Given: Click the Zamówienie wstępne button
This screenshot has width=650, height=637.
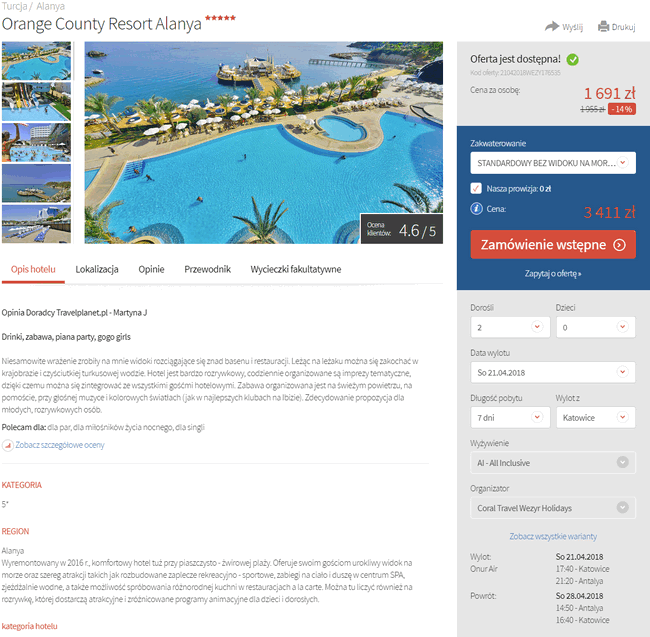Looking at the screenshot, I should pos(553,245).
